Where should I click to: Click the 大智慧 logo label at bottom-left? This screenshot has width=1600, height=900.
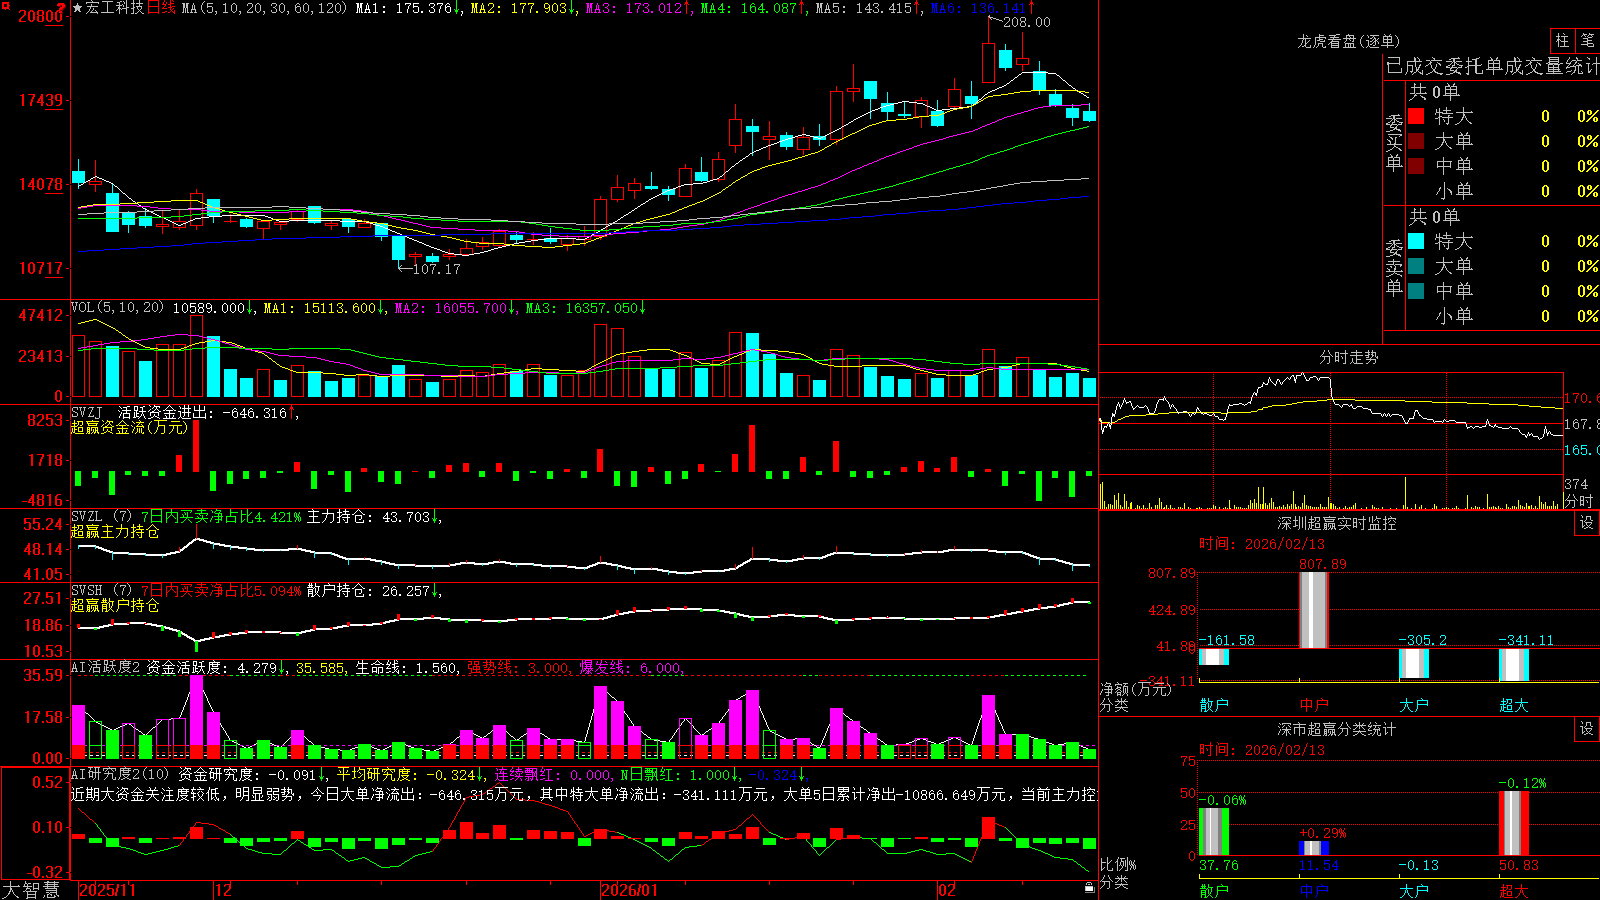(x=31, y=890)
